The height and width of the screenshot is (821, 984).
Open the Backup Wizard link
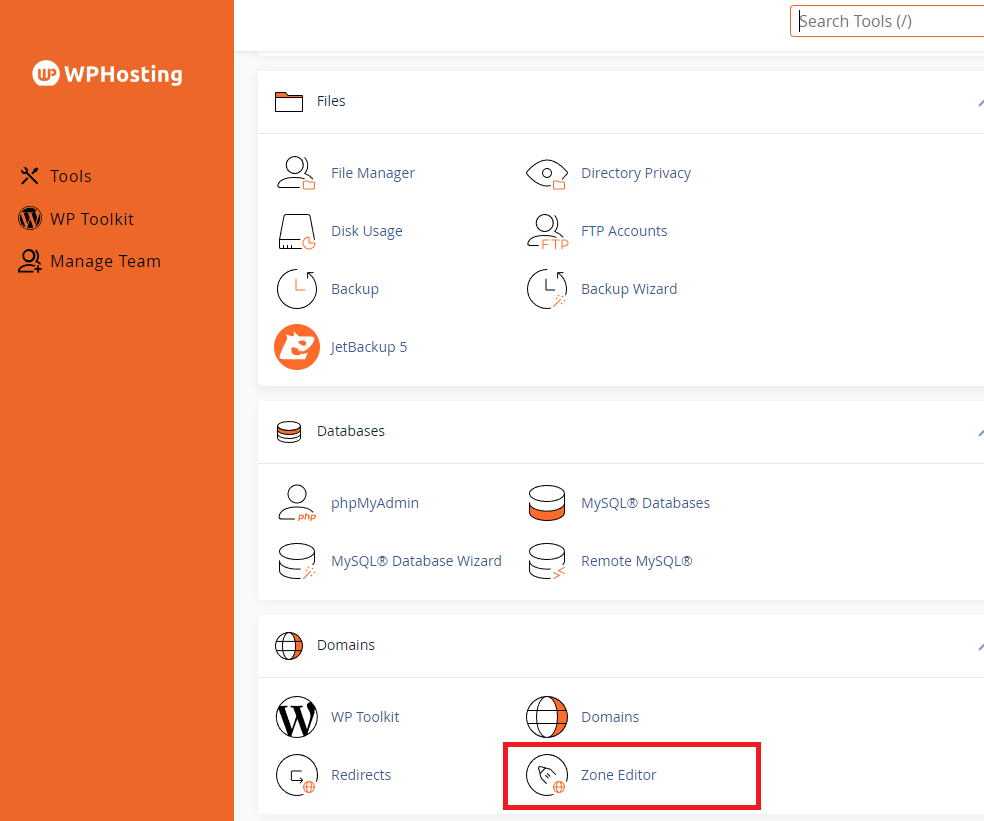click(628, 289)
